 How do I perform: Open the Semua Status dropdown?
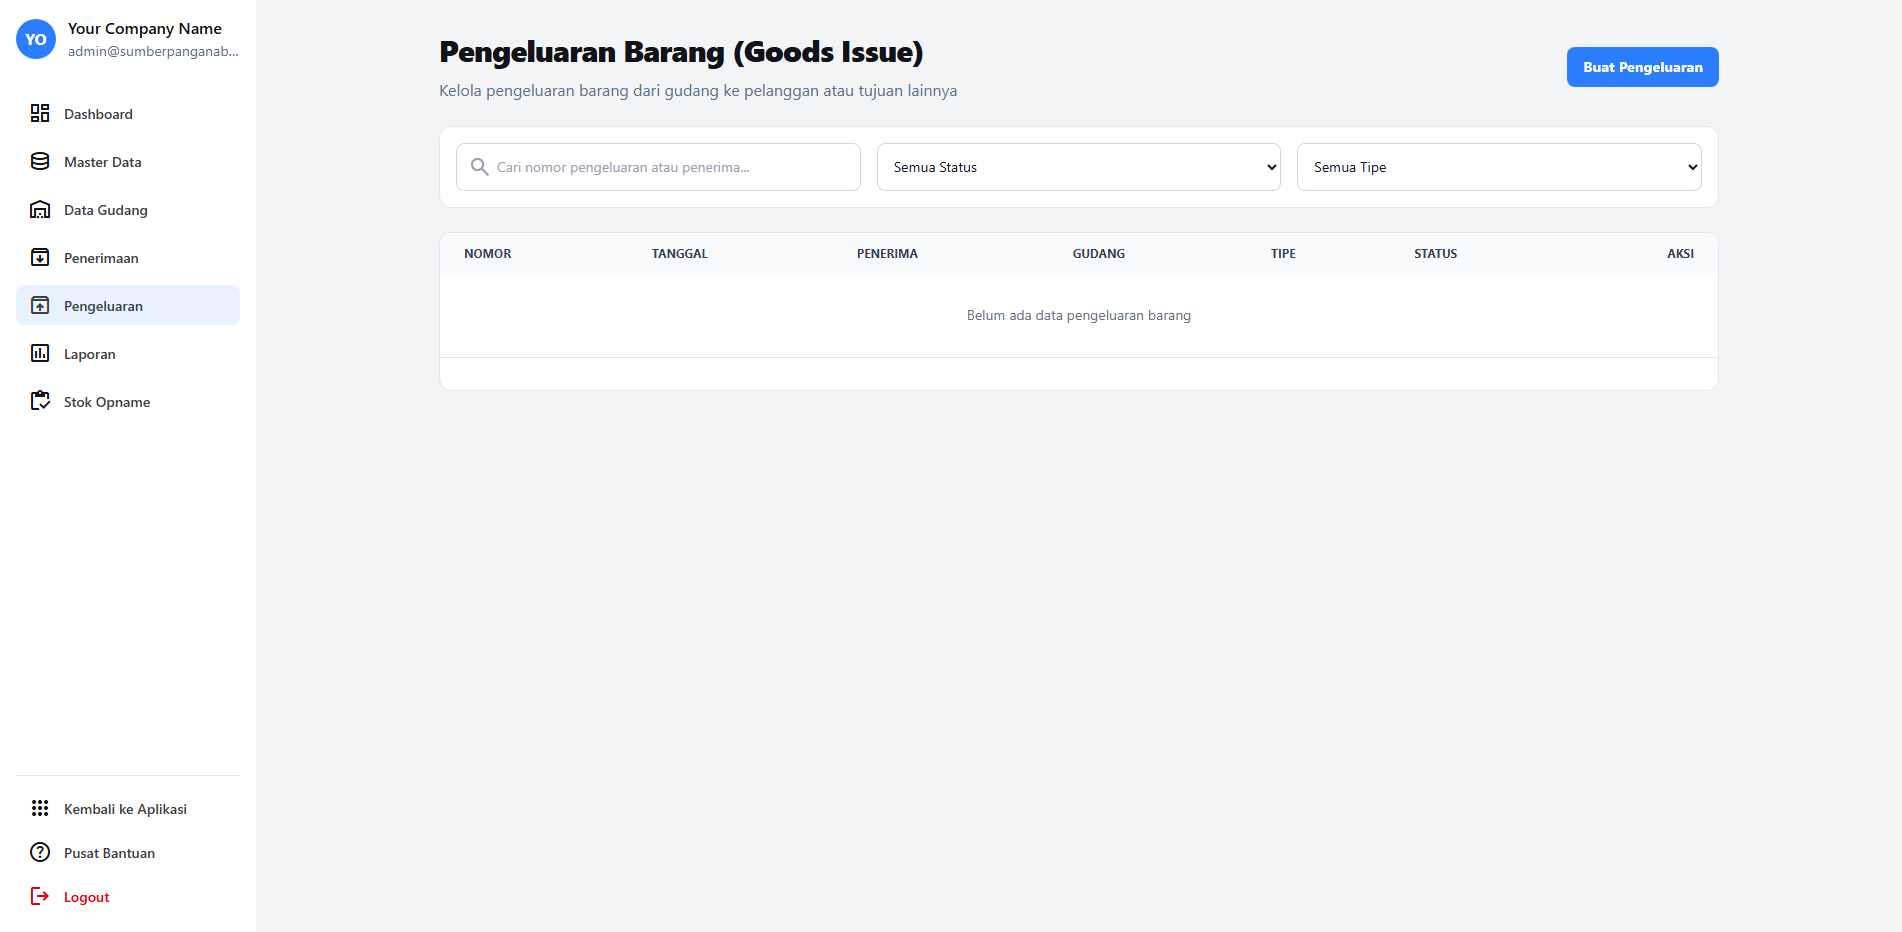click(x=1078, y=167)
